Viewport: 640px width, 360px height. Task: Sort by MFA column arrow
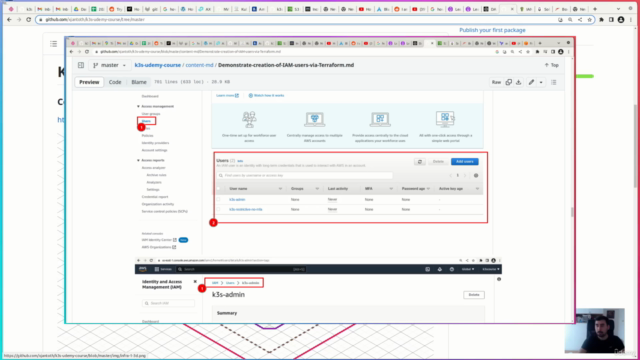pyautogui.click(x=391, y=189)
